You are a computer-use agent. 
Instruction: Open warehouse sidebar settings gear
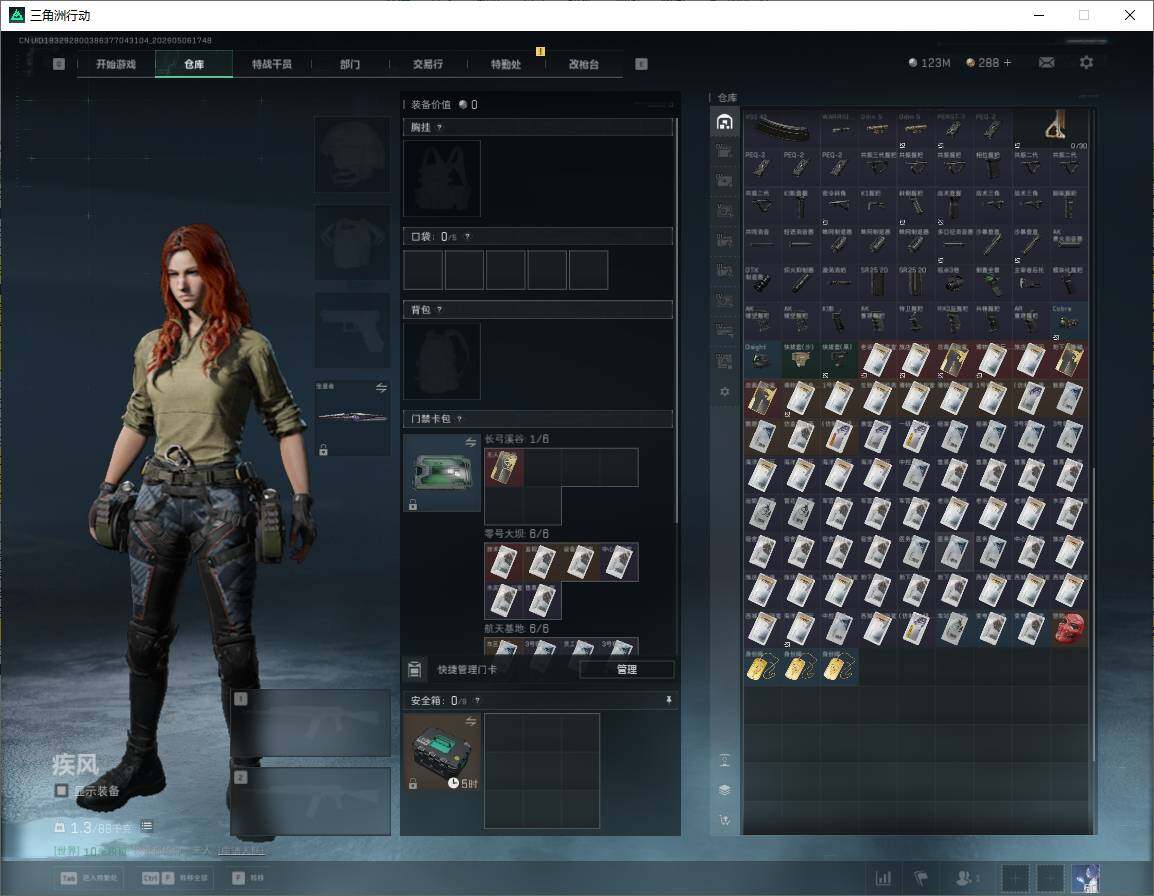point(724,392)
